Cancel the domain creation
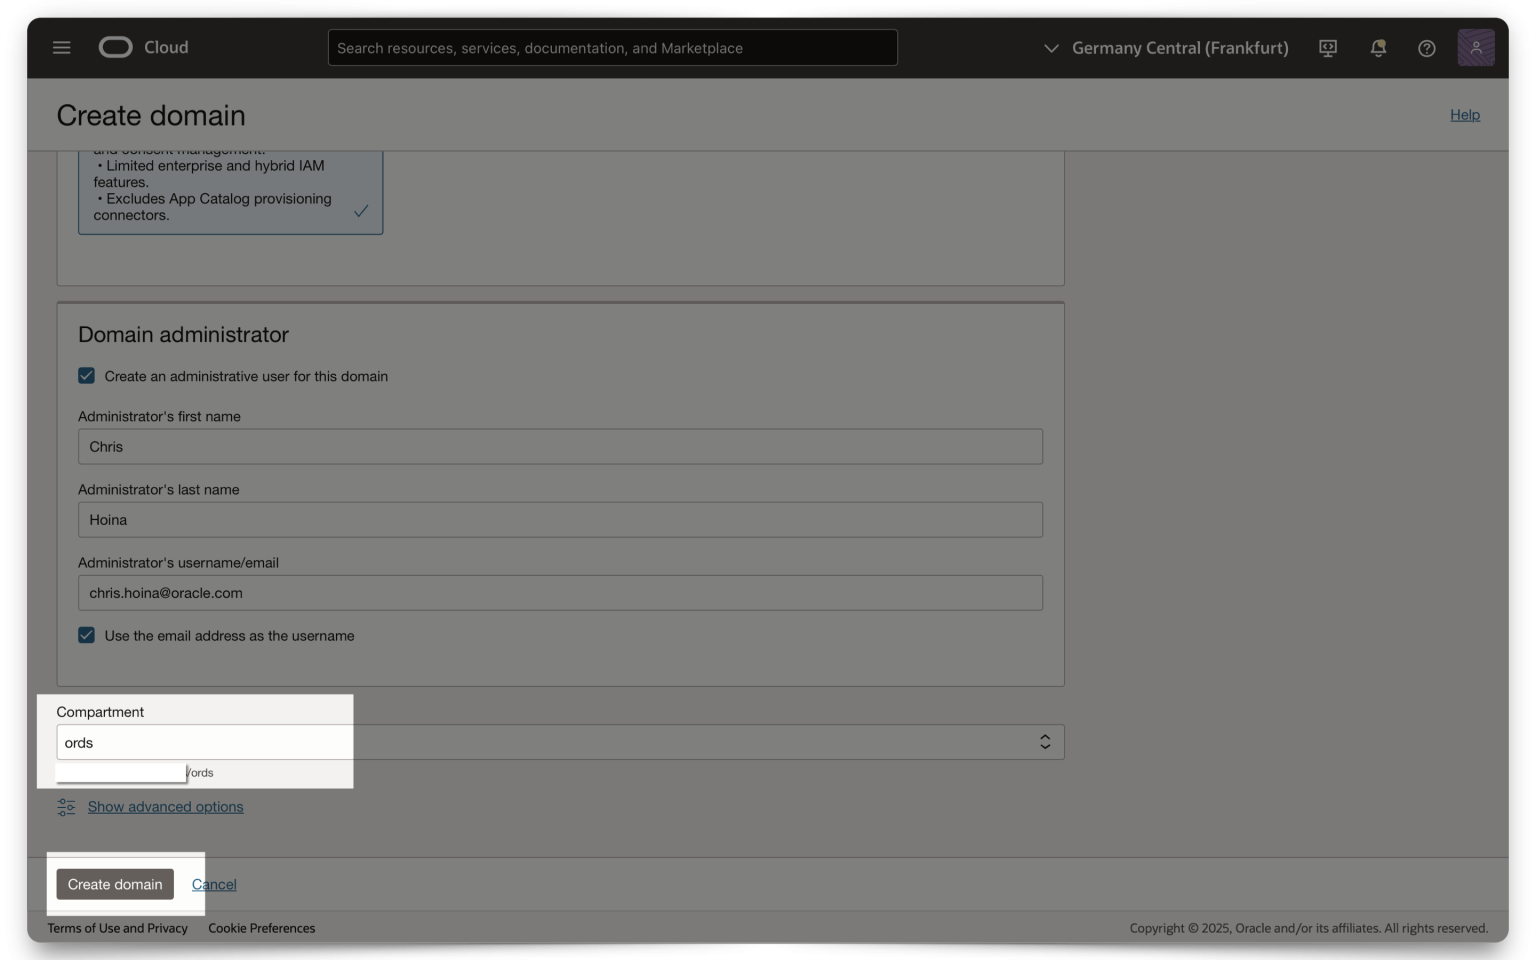This screenshot has height=960, width=1536. 214,884
